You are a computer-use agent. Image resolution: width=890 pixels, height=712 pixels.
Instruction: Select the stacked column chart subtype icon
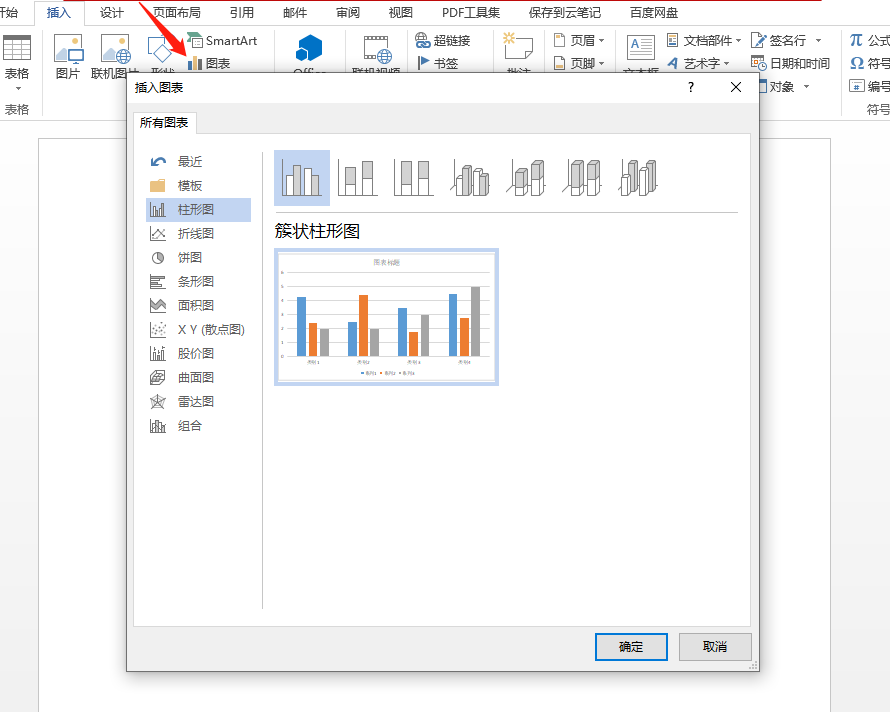click(x=357, y=177)
